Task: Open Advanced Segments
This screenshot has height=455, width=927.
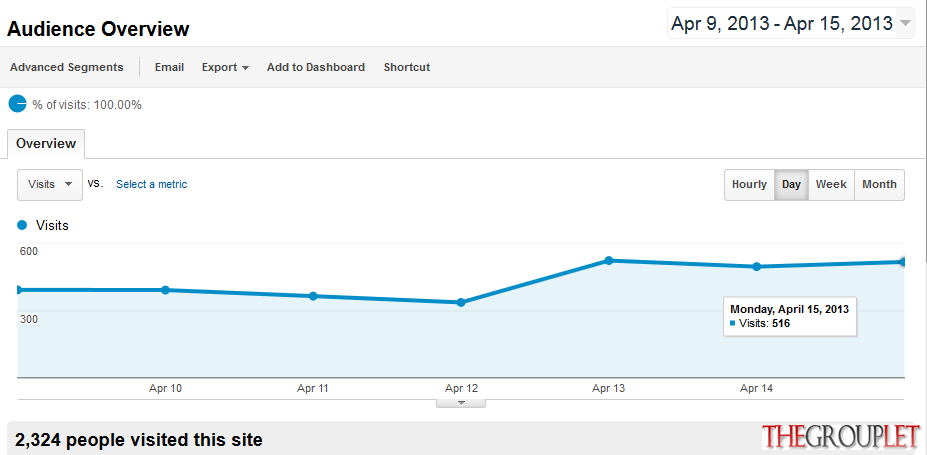Action: [x=67, y=67]
